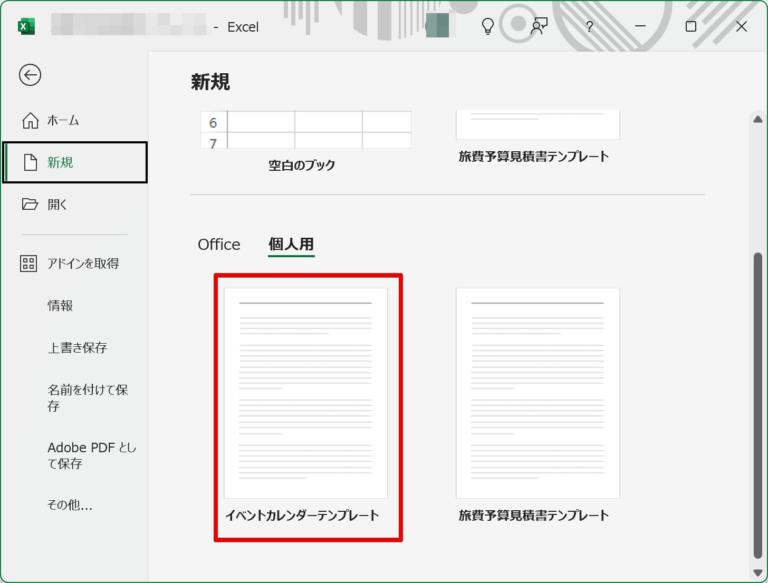Switch to the Office templates tab

(x=219, y=244)
